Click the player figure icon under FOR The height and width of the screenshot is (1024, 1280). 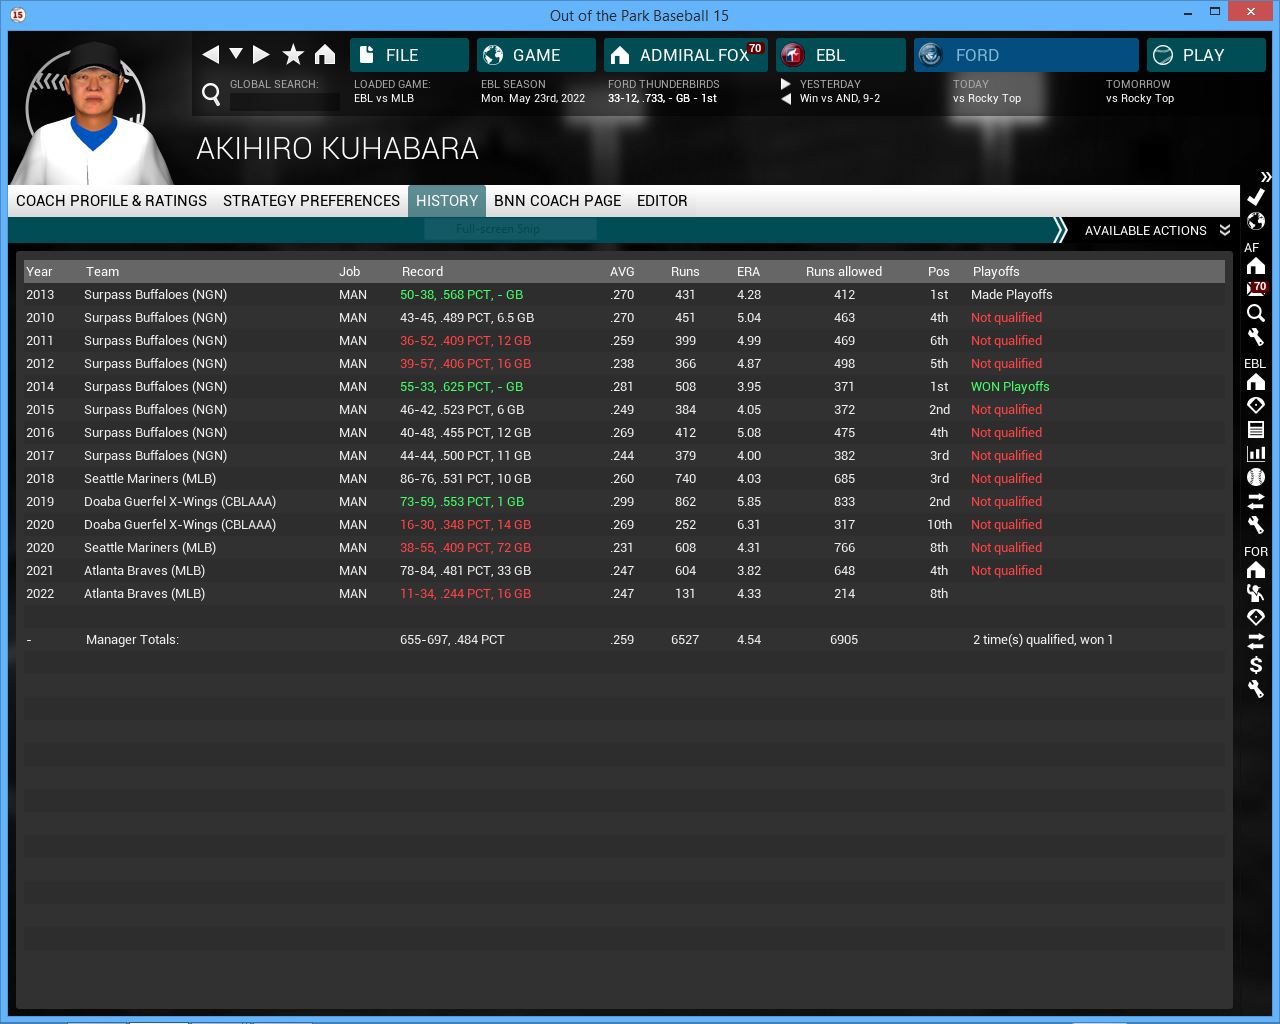click(x=1256, y=593)
